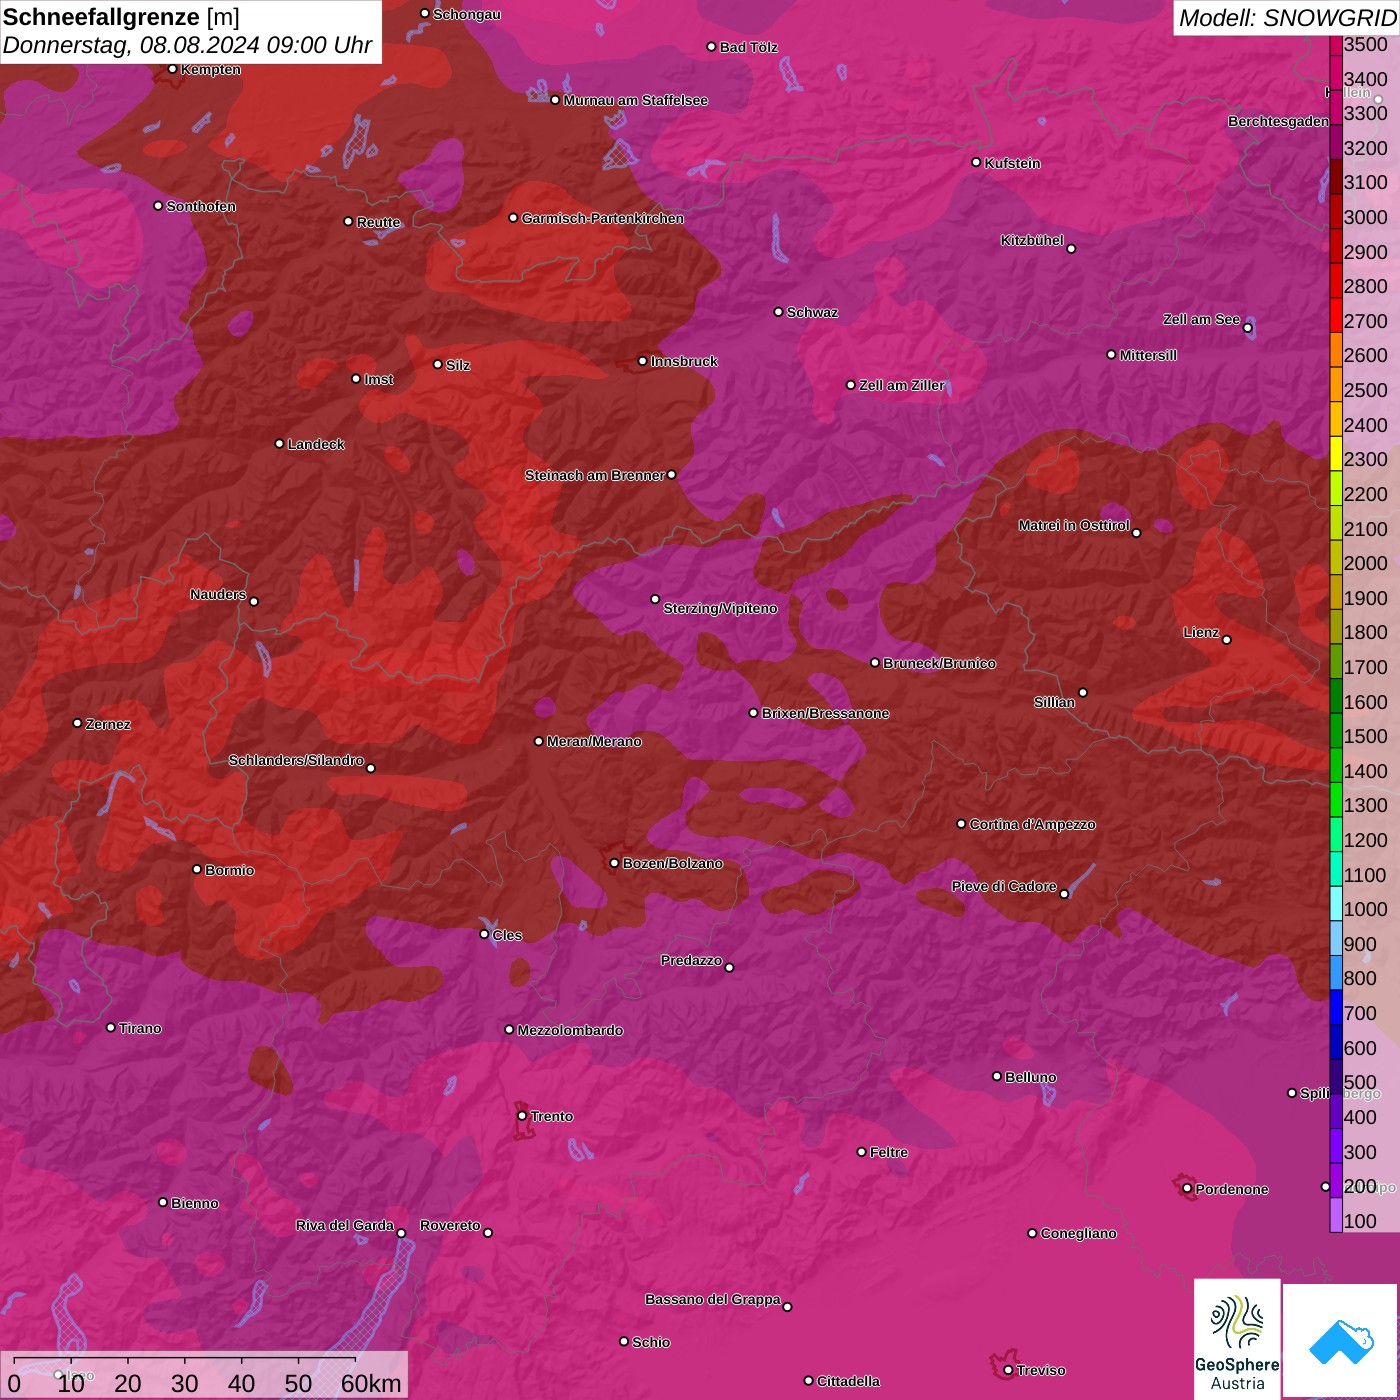Click the Matrei in Osttirol label
Viewport: 1400px width, 1400px height.
pos(1074,525)
